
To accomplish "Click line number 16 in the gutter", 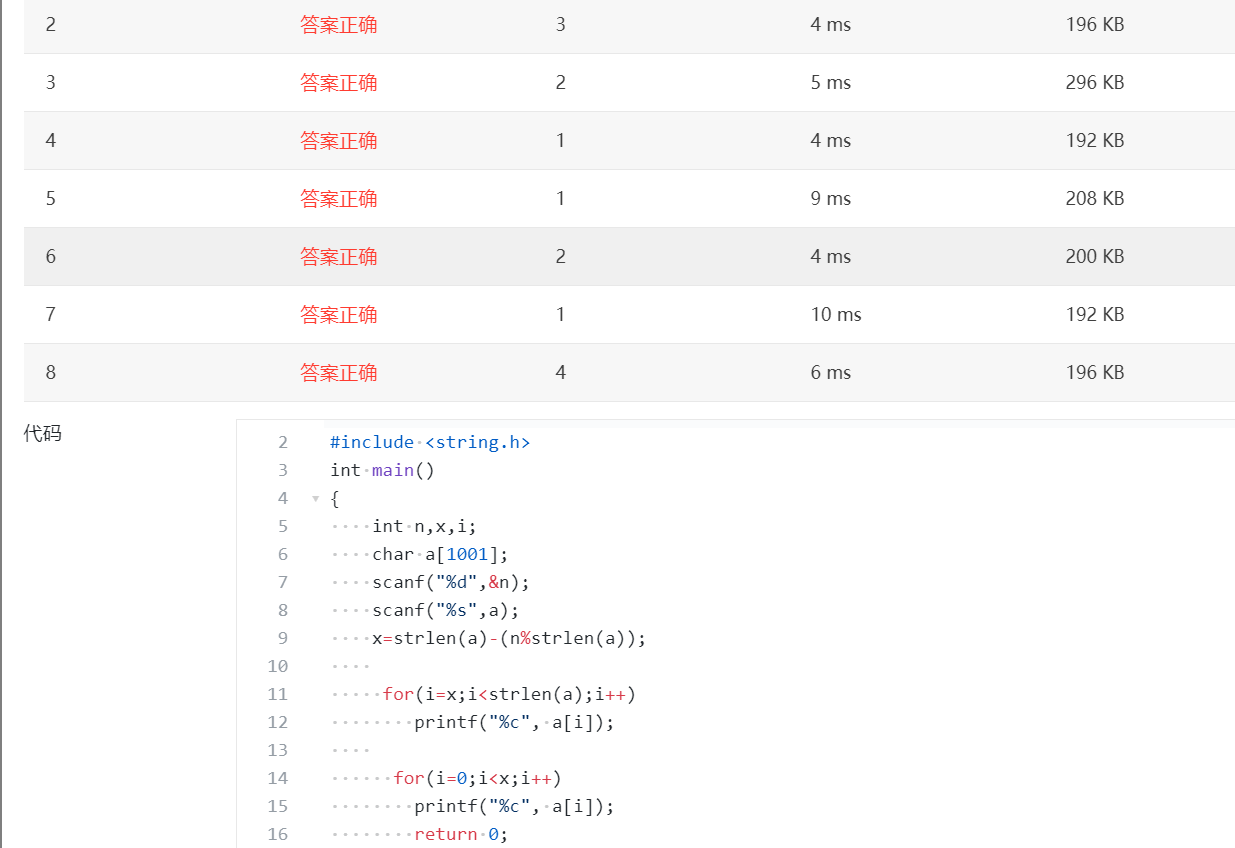I will point(277,834).
